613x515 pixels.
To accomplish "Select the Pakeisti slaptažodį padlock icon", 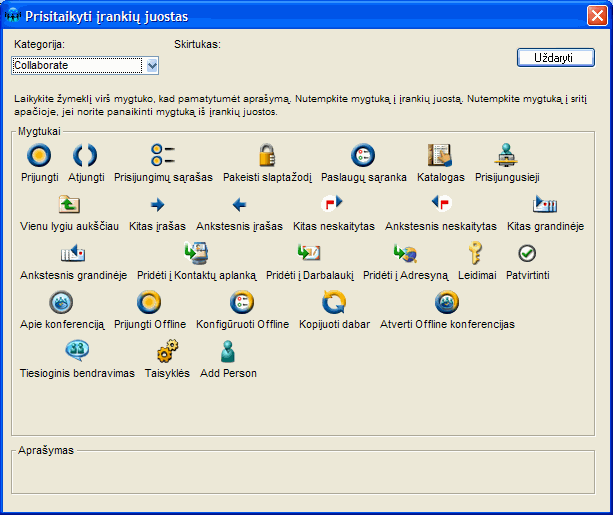I will coord(266,156).
